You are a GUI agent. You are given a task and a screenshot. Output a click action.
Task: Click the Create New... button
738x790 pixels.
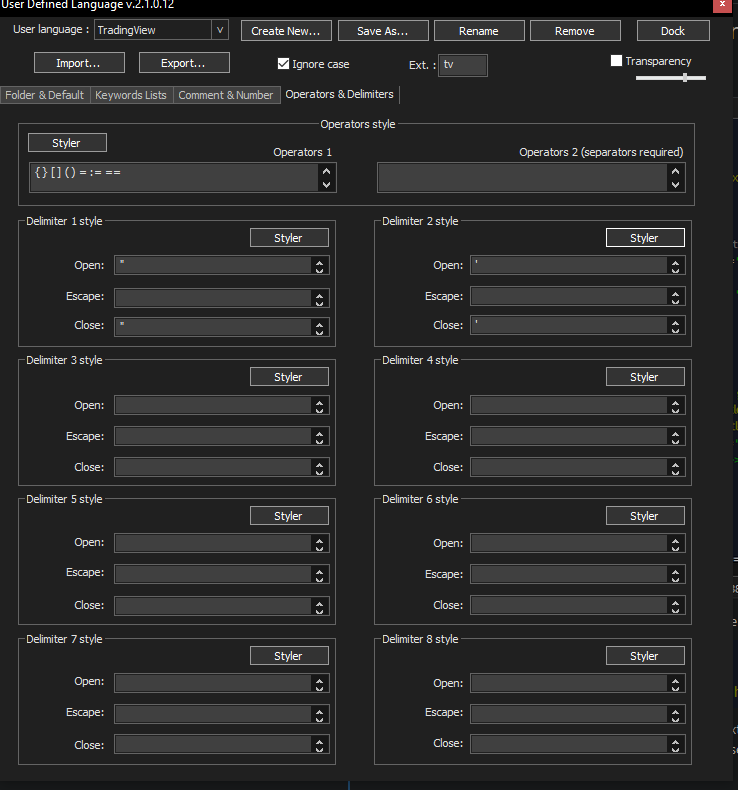(x=286, y=31)
